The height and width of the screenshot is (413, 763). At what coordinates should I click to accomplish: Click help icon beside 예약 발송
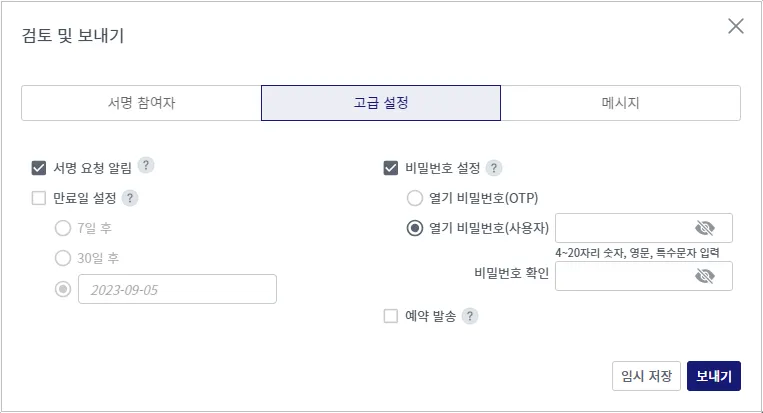[x=470, y=316]
